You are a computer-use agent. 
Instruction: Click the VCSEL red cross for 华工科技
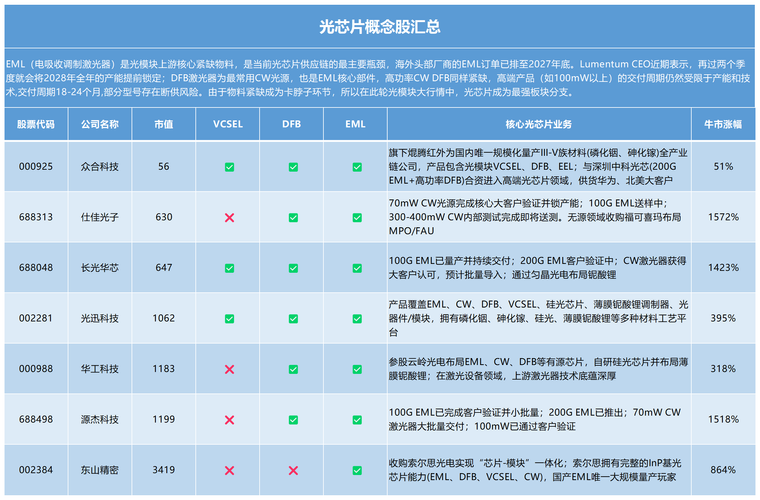coord(229,369)
